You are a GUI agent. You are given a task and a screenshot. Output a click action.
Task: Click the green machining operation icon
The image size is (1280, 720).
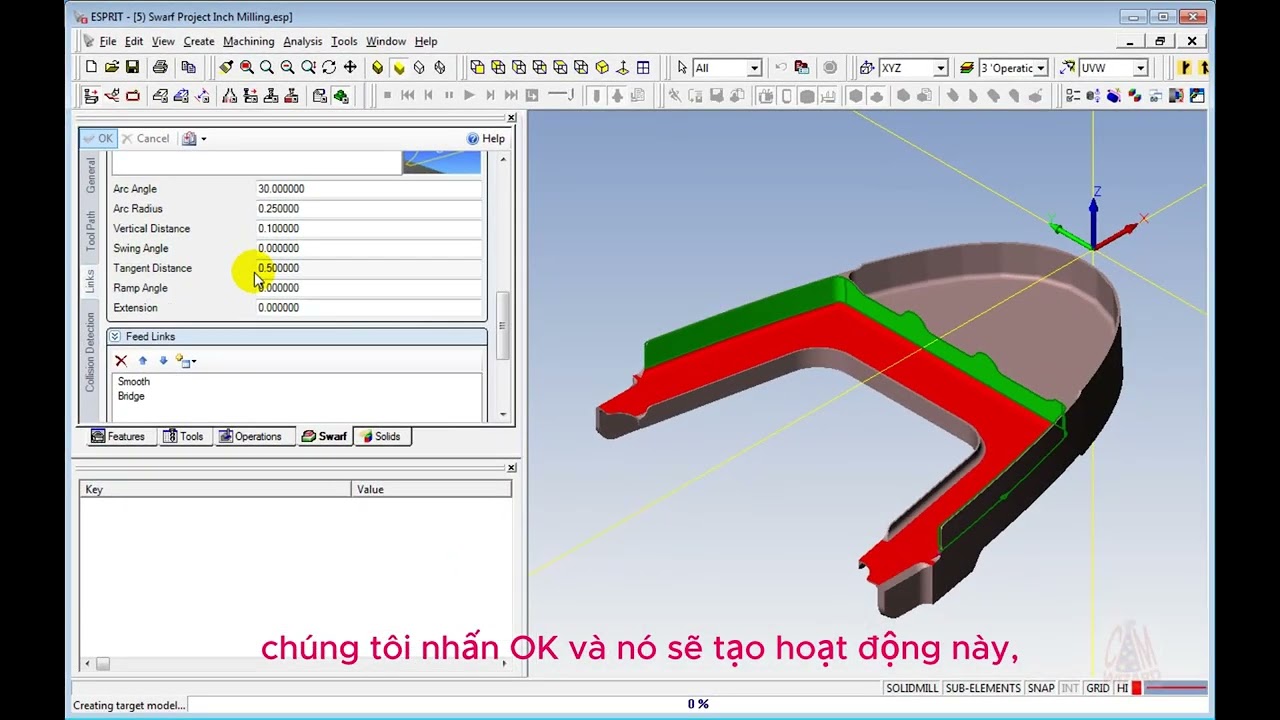coord(341,95)
